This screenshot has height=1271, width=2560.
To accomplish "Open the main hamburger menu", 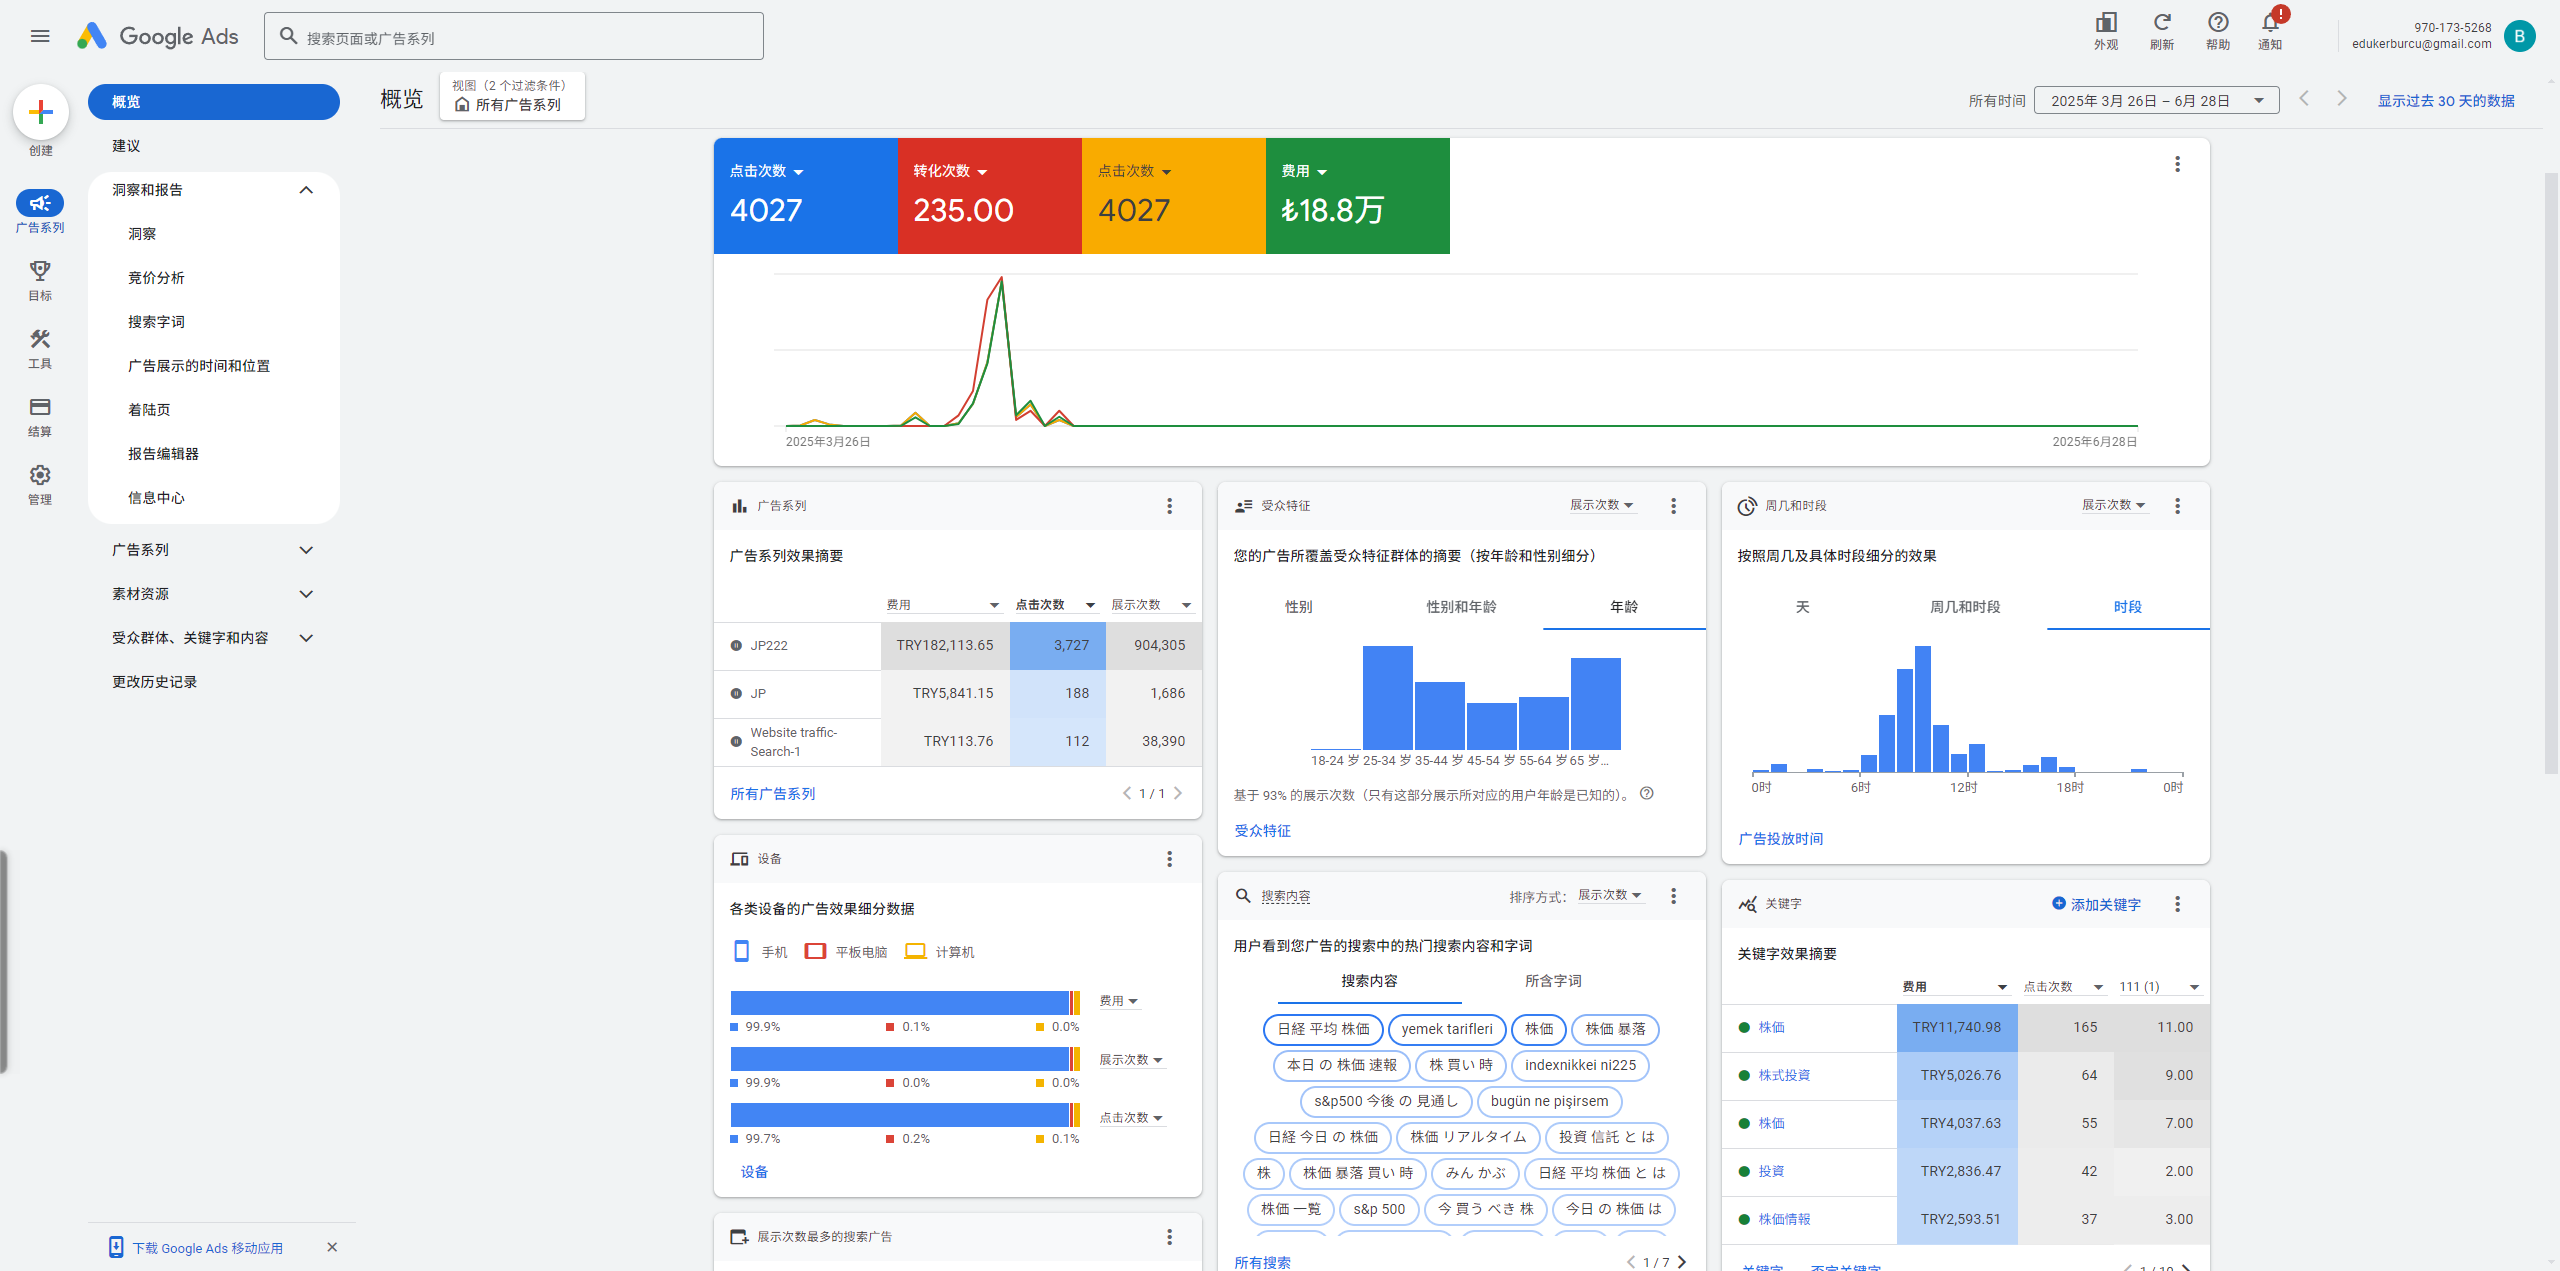I will 40,37.
